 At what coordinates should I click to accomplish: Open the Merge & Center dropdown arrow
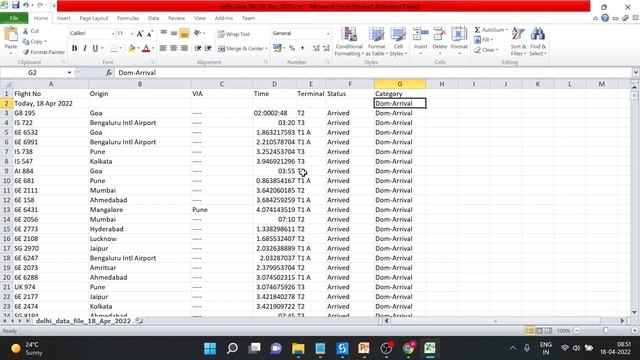(x=267, y=49)
